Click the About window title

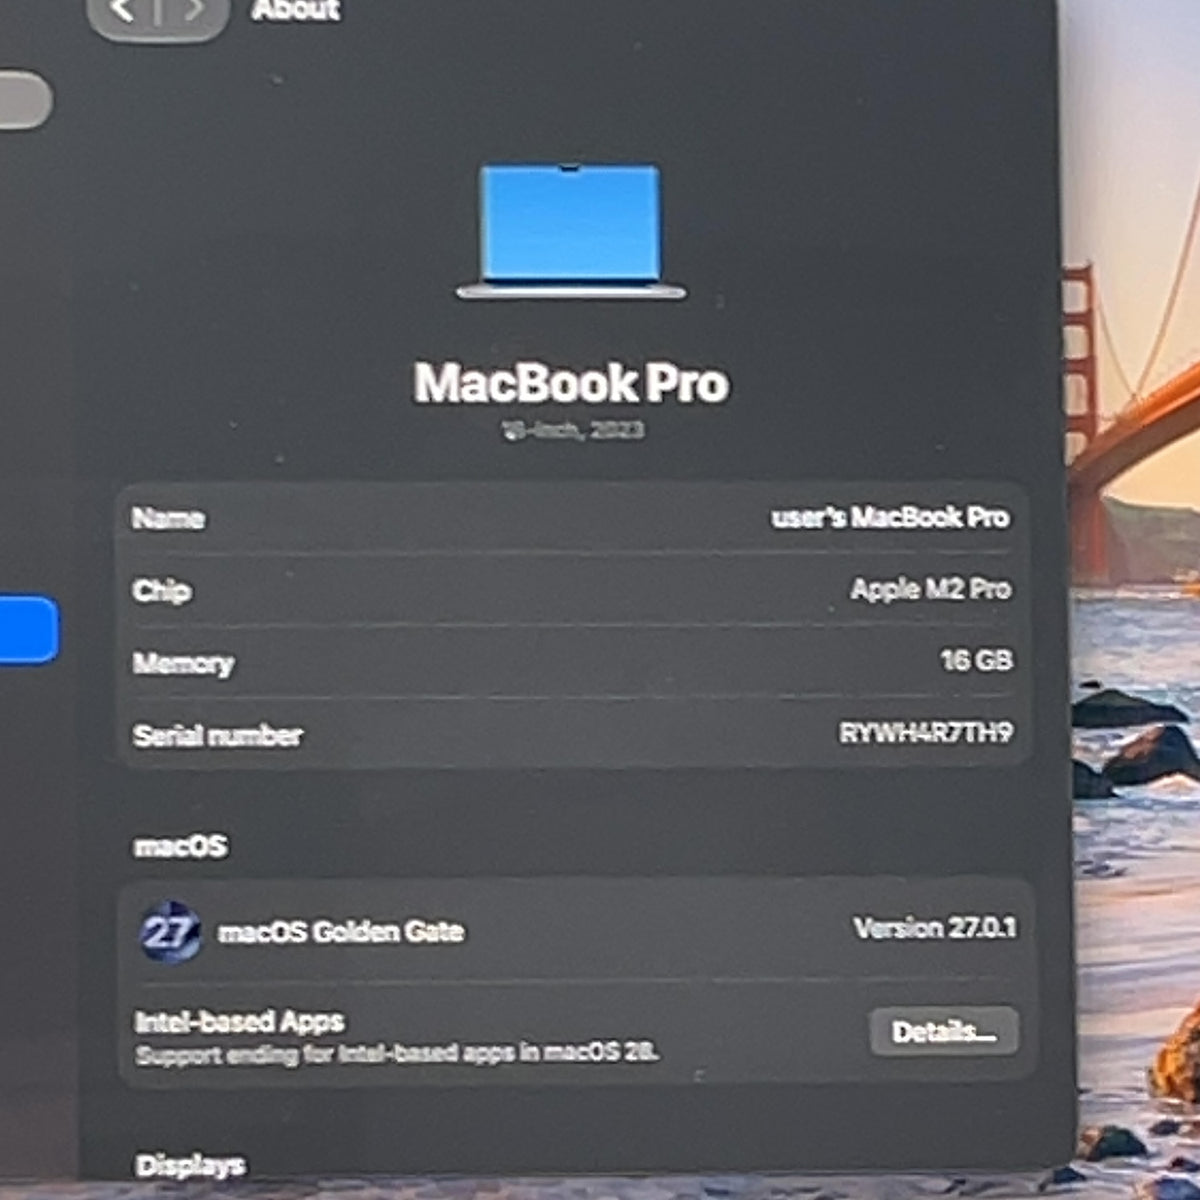click(x=296, y=10)
